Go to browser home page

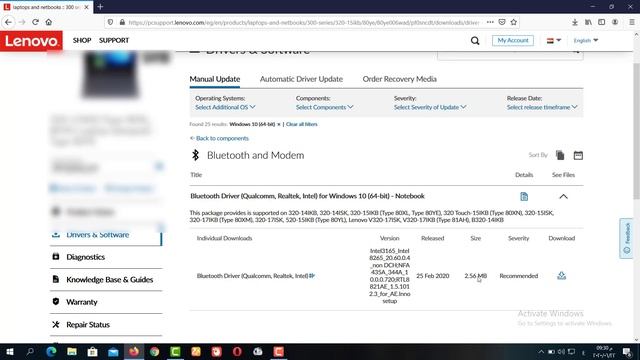point(49,22)
